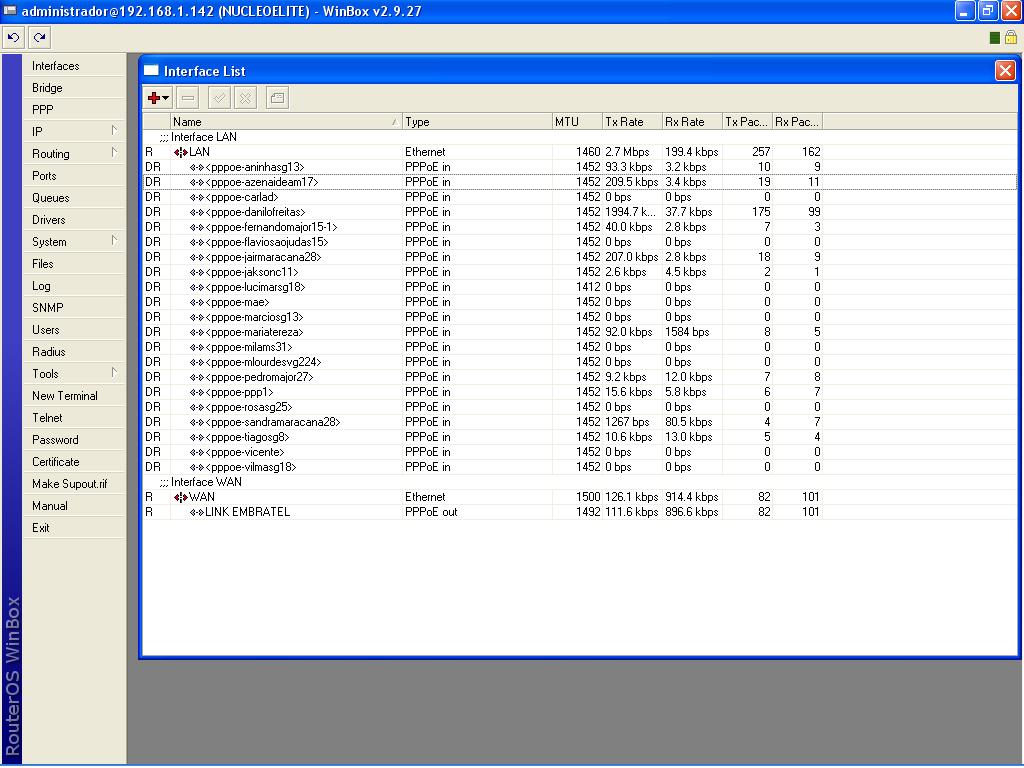Click the ';;; Interface WAN' comment row

pos(580,482)
